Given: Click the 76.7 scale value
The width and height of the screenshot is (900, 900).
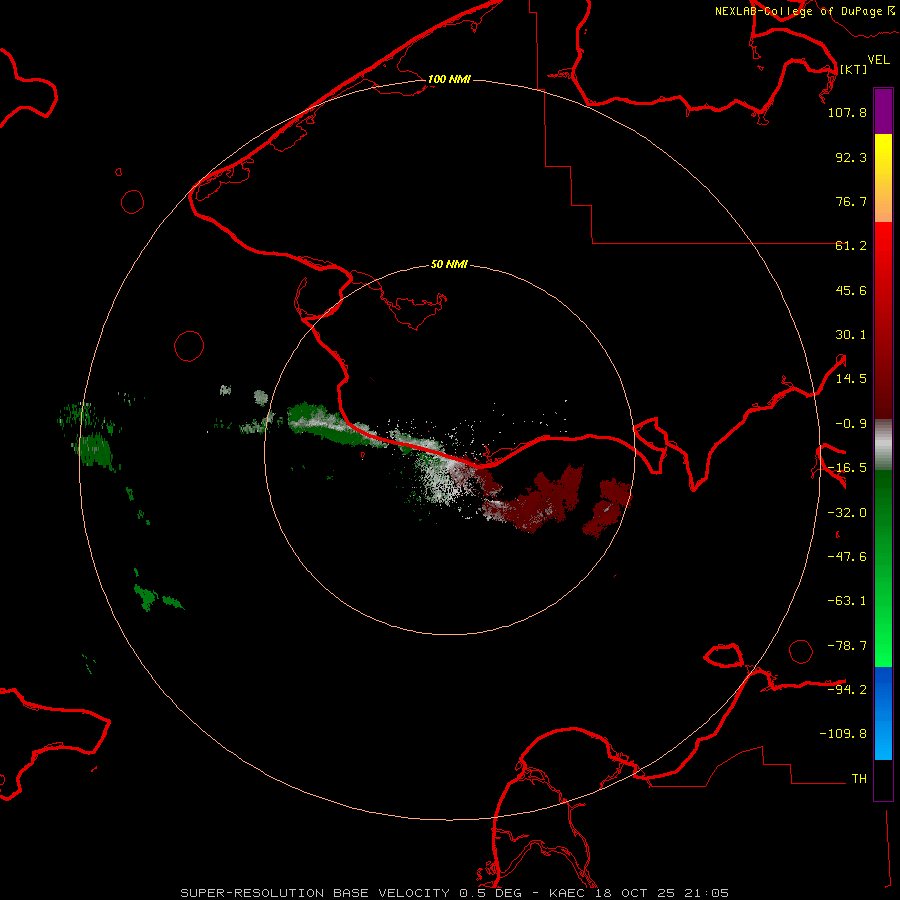Looking at the screenshot, I should coord(851,201).
